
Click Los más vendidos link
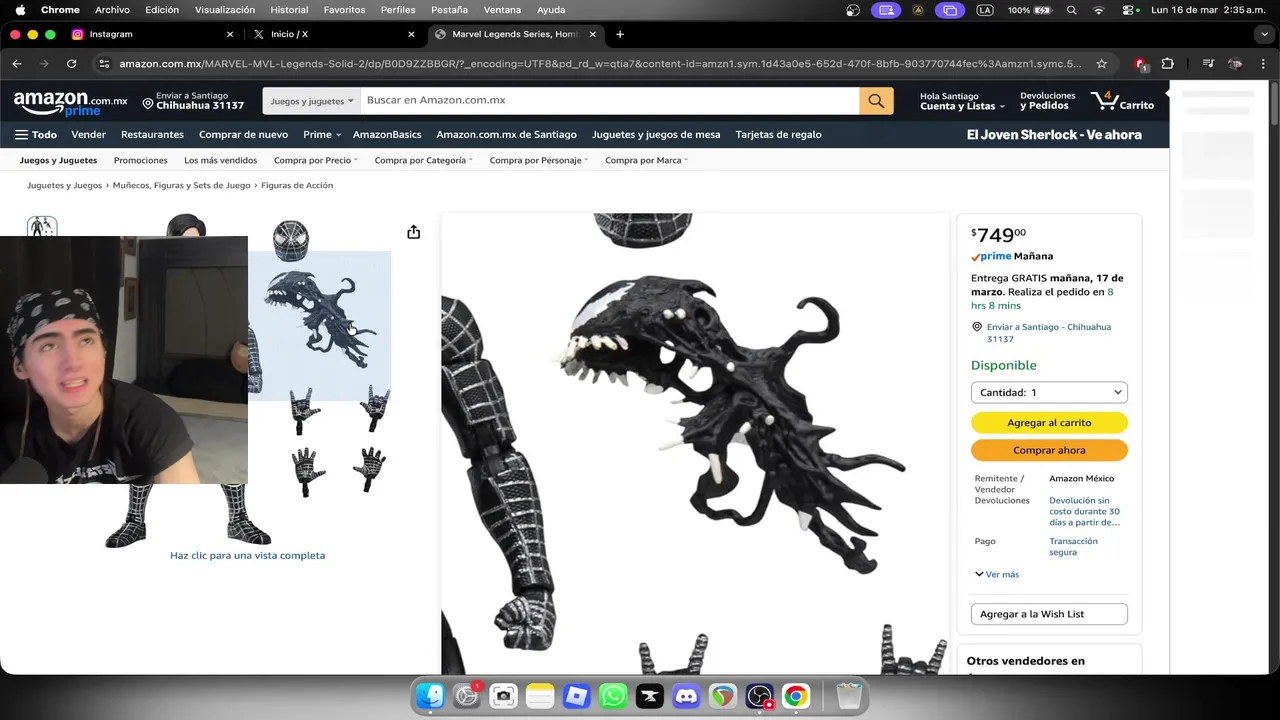[220, 160]
